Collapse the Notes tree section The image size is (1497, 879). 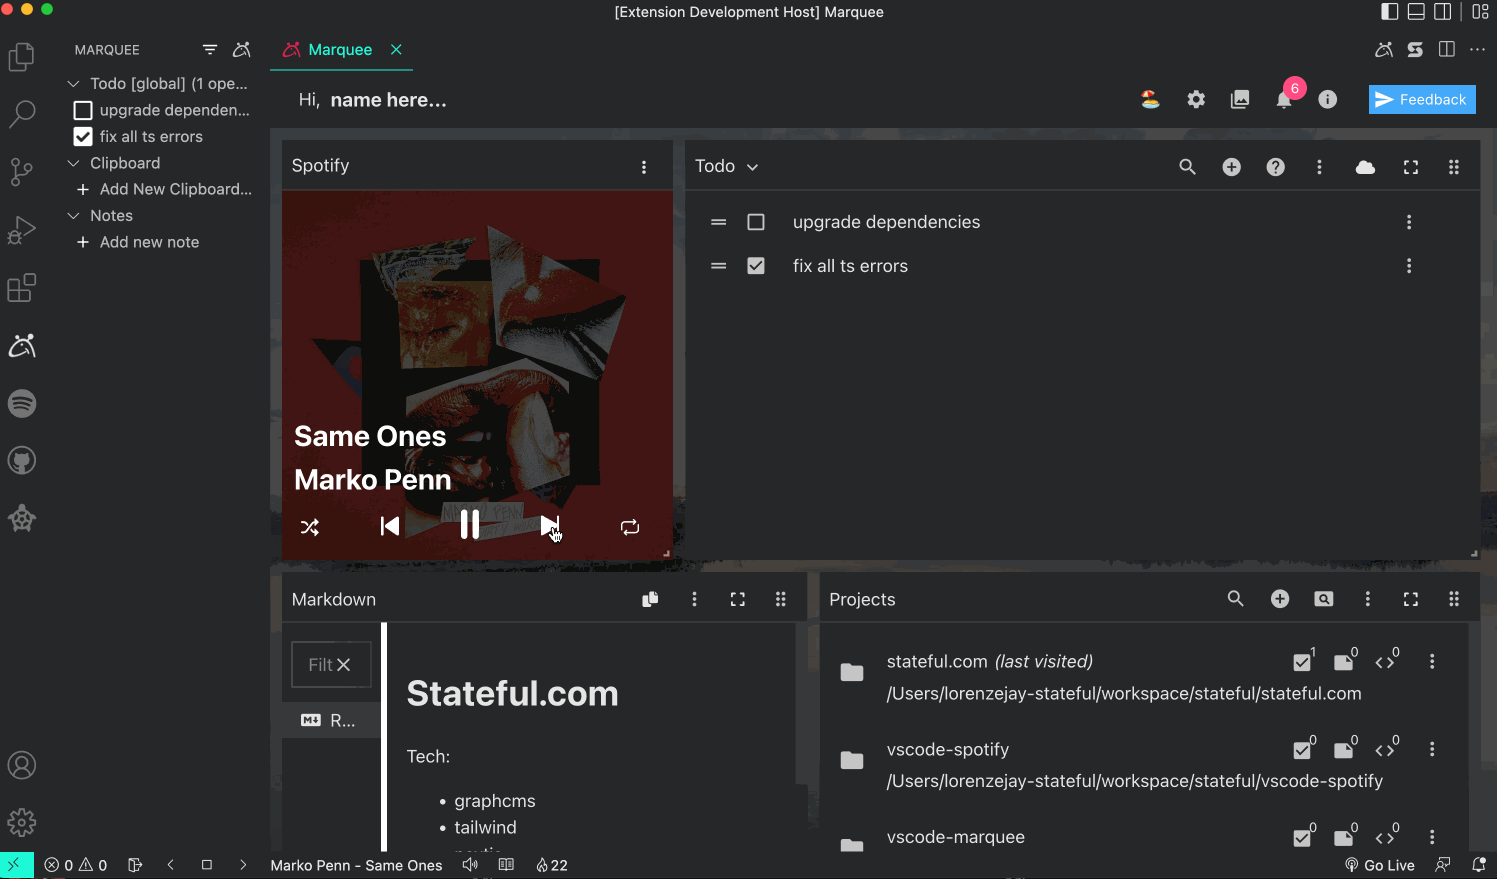pos(73,216)
